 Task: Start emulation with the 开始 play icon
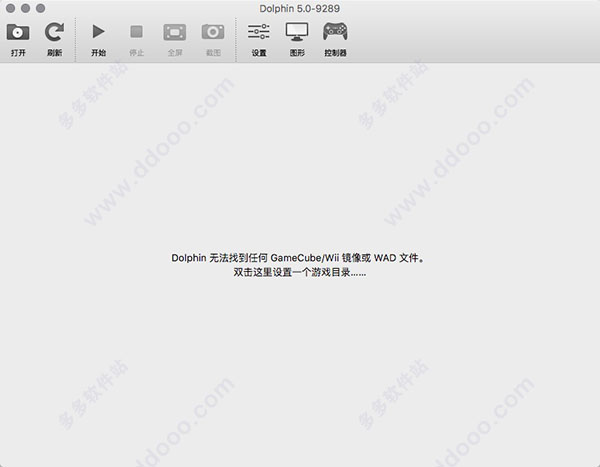(98, 31)
